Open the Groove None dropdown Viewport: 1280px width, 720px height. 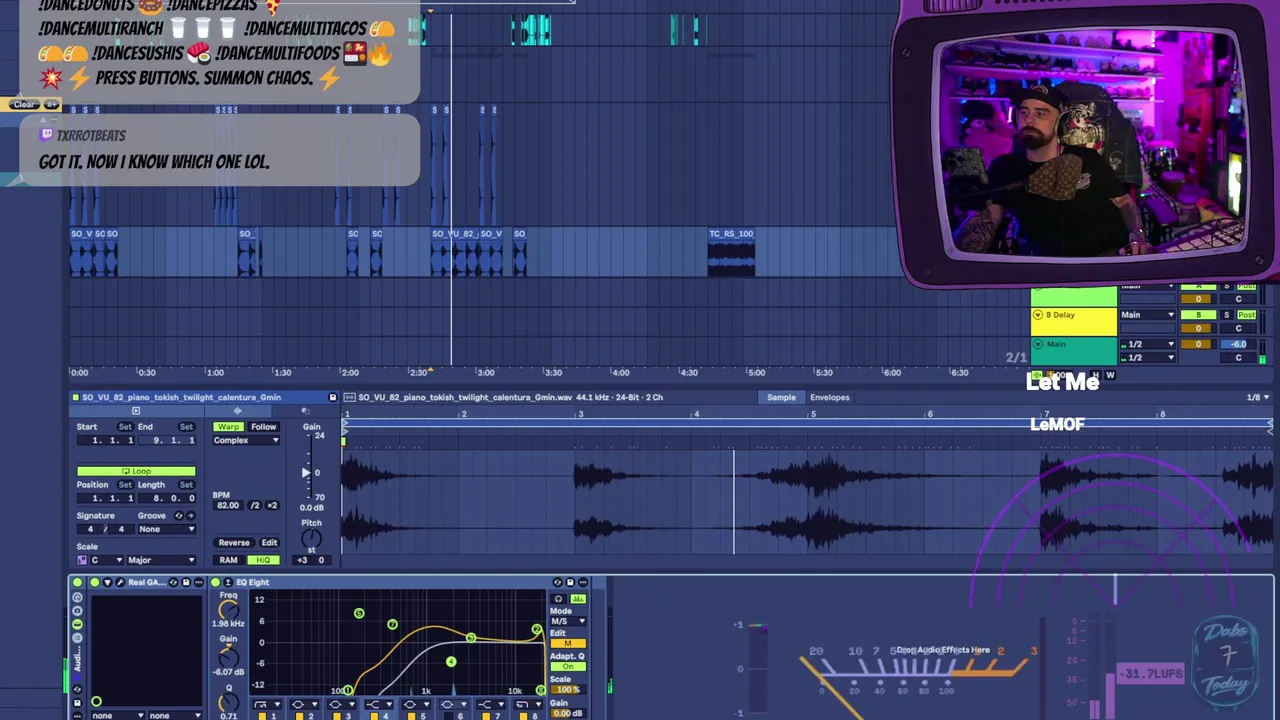(x=167, y=529)
